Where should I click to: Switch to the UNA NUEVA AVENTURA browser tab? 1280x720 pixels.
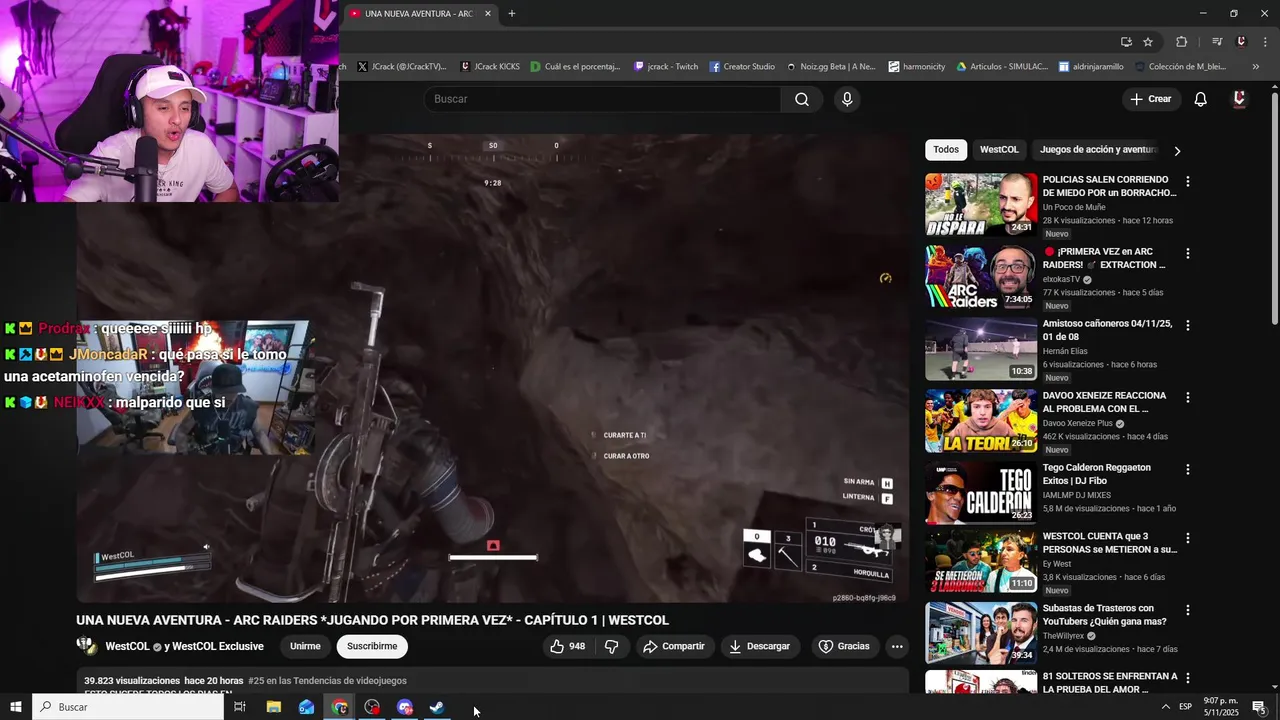point(419,14)
